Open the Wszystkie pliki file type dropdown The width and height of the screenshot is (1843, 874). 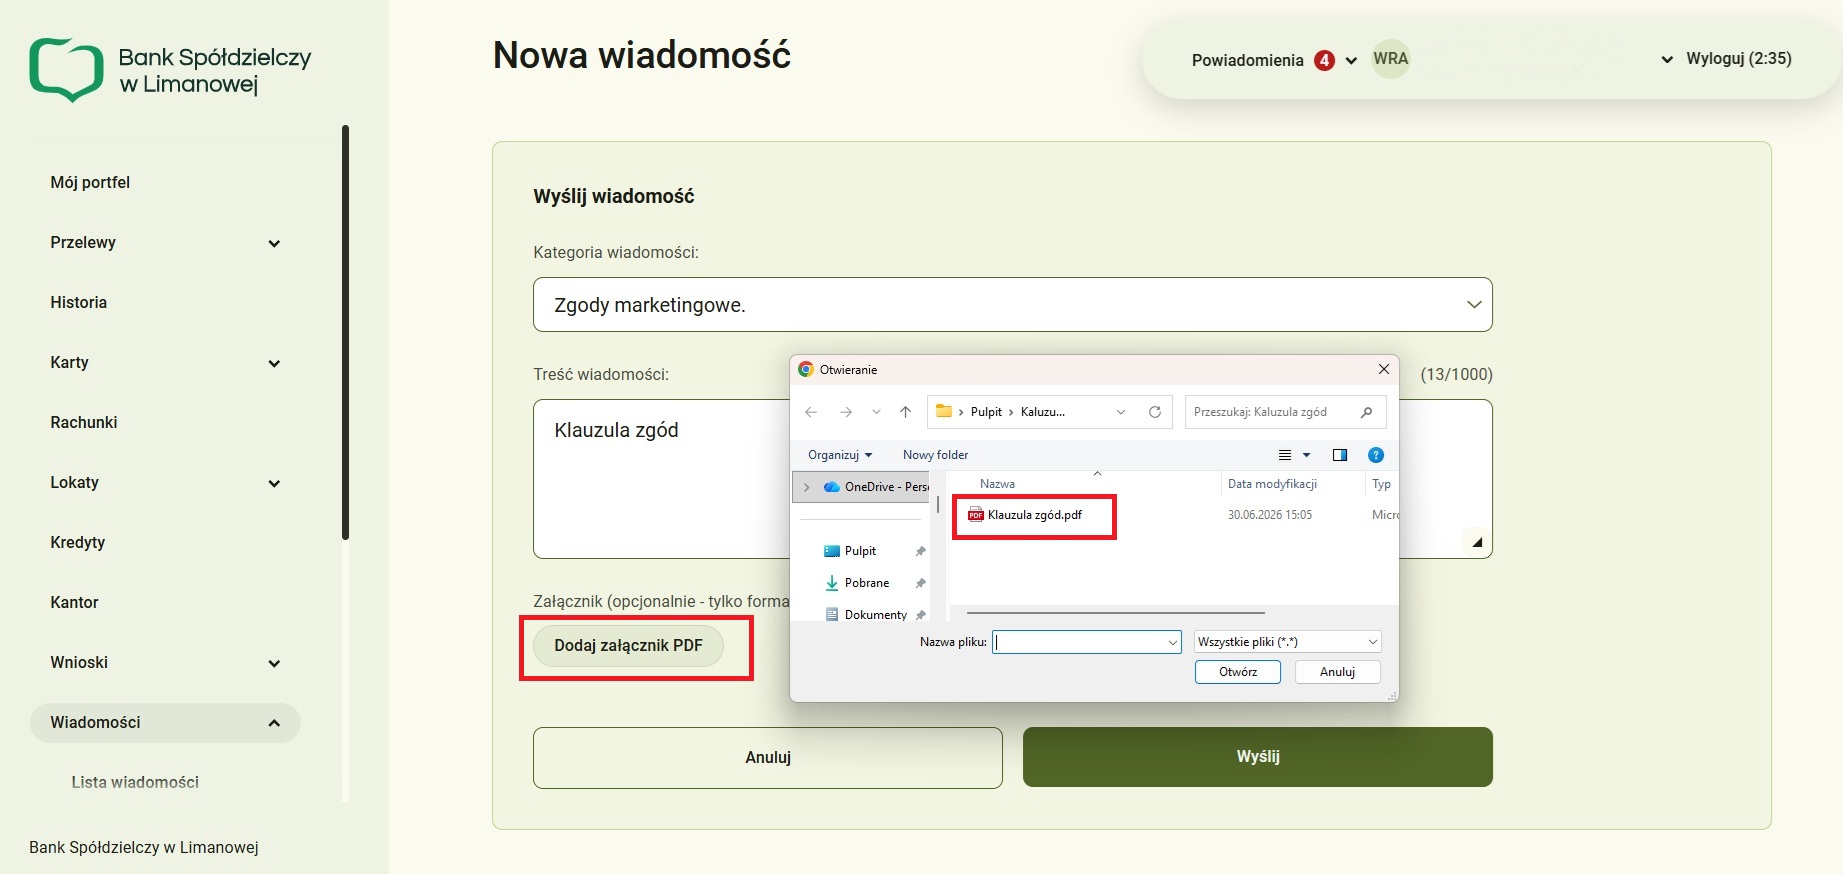pyautogui.click(x=1288, y=642)
